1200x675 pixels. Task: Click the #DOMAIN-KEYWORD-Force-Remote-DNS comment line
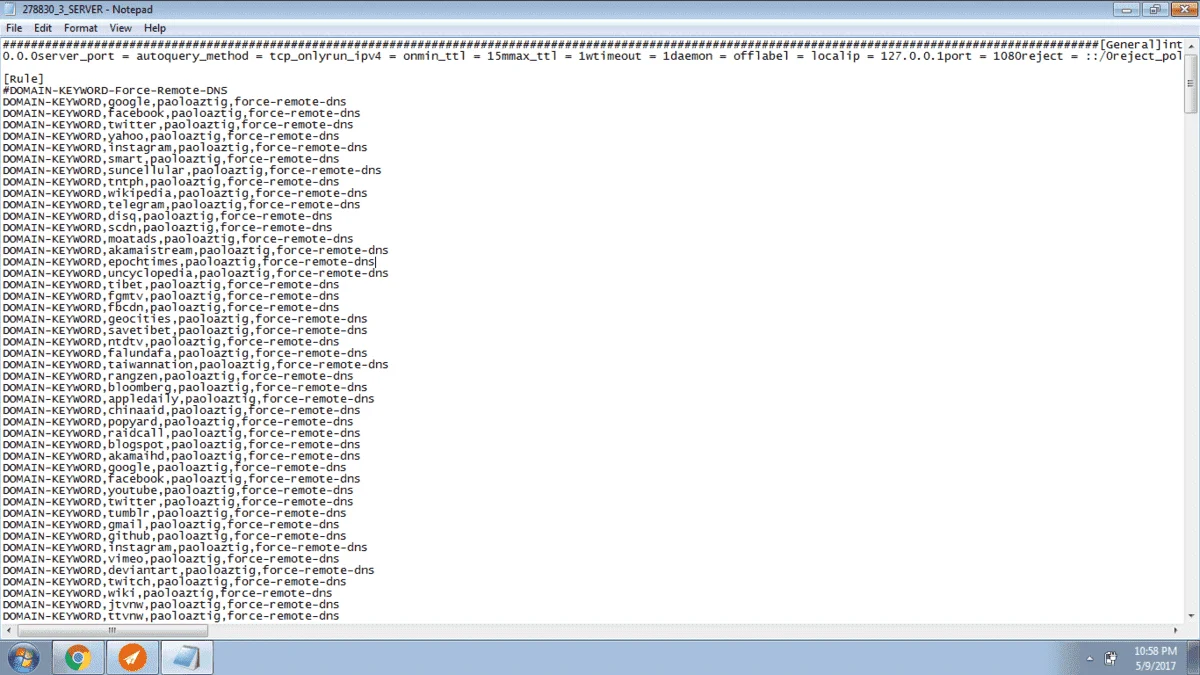[x=115, y=90]
